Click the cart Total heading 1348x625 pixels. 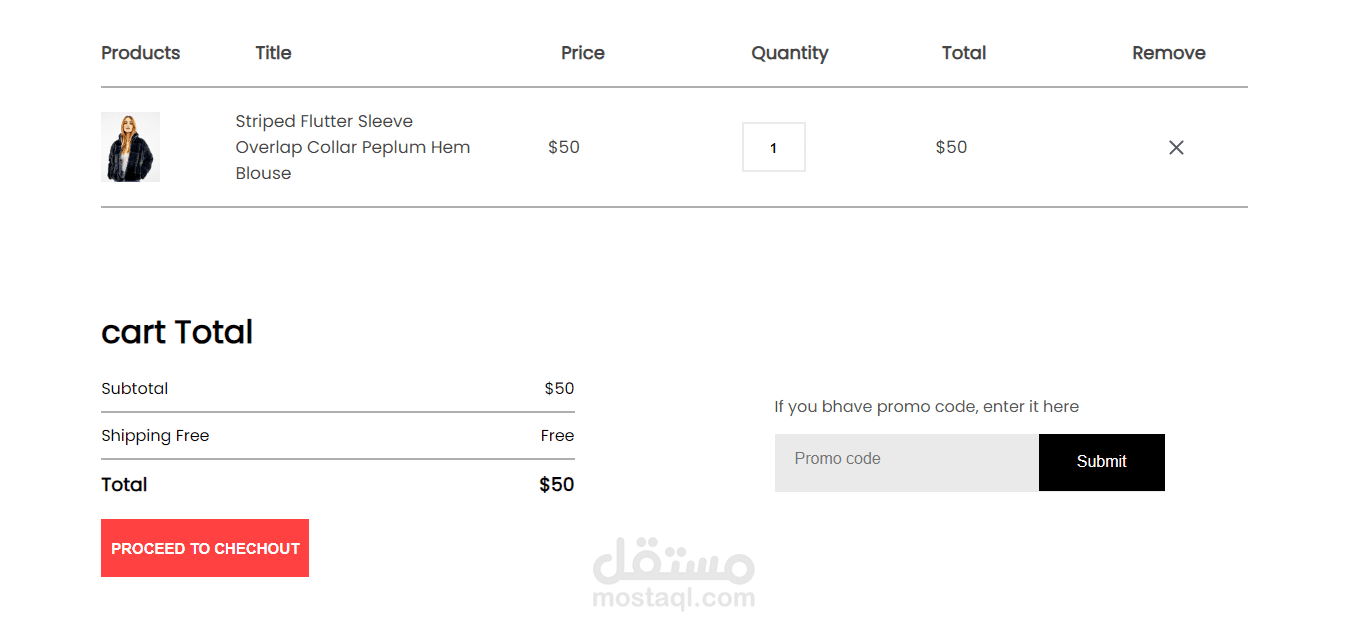[x=177, y=332]
